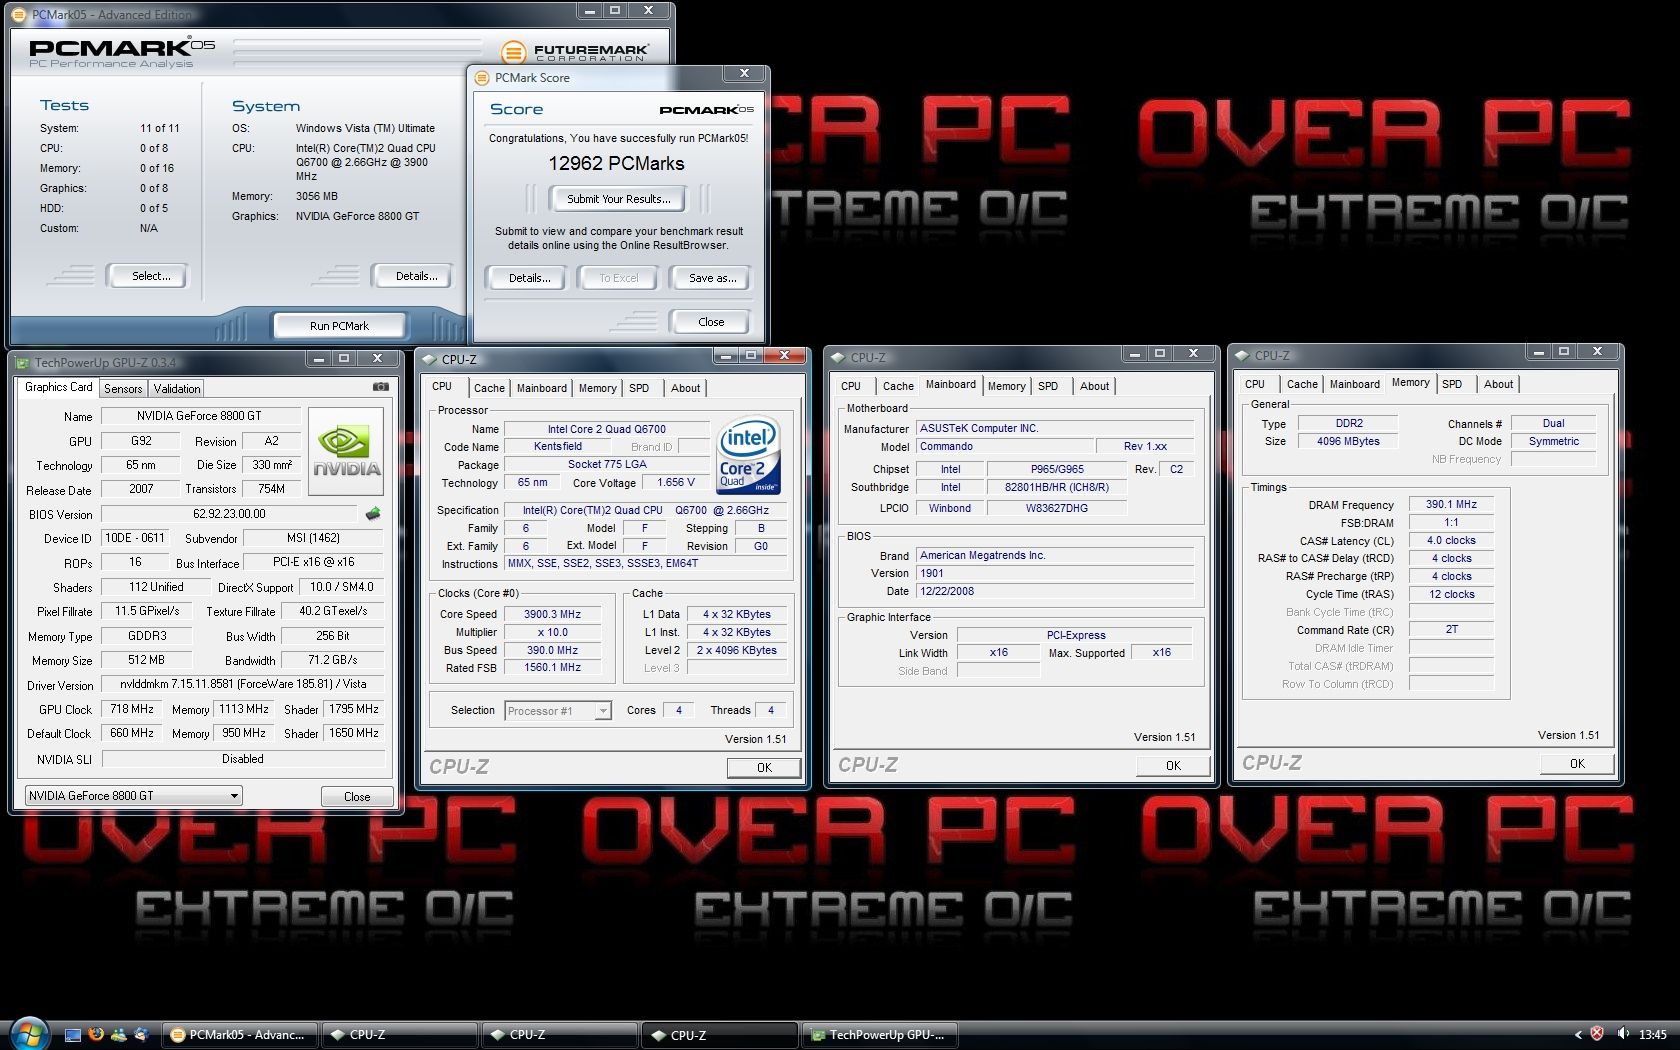Open GPU-Z Validation tab
This screenshot has height=1050, width=1680.
(x=177, y=388)
